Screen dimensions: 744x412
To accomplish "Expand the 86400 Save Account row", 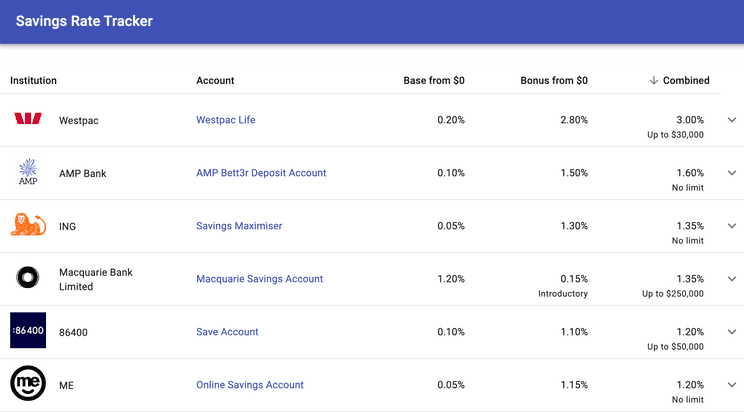I will pyautogui.click(x=732, y=332).
